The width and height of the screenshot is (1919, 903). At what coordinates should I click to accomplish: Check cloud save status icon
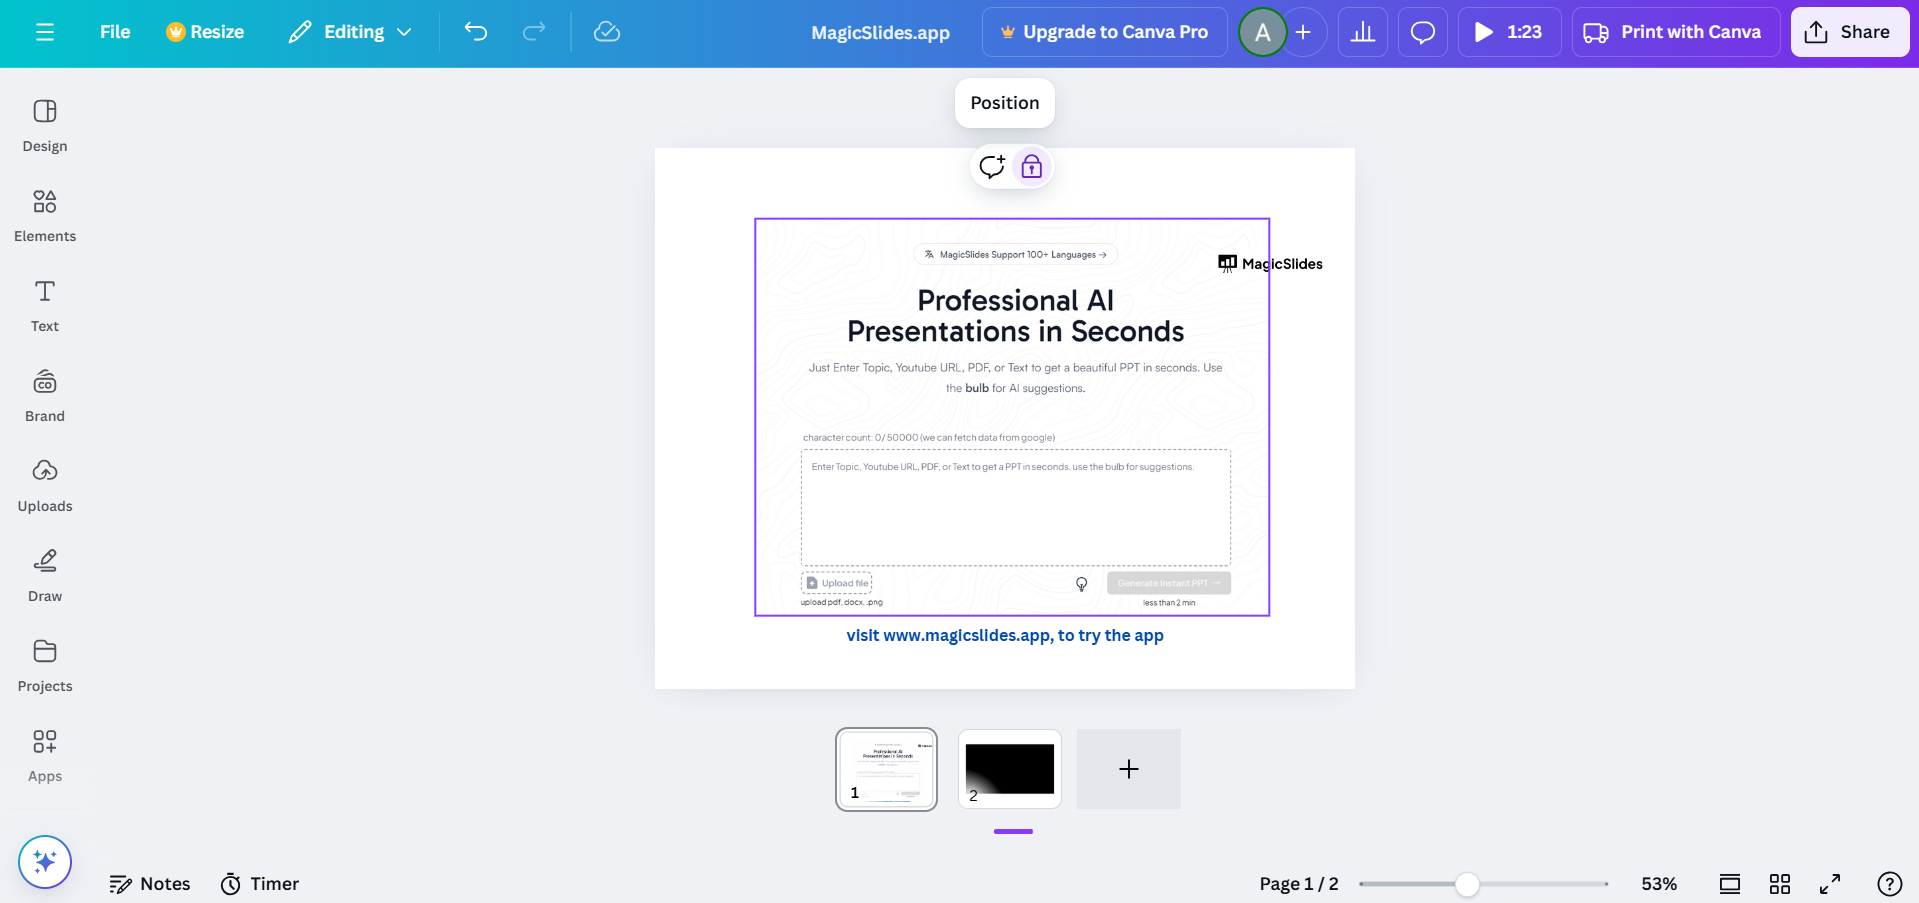click(x=607, y=32)
